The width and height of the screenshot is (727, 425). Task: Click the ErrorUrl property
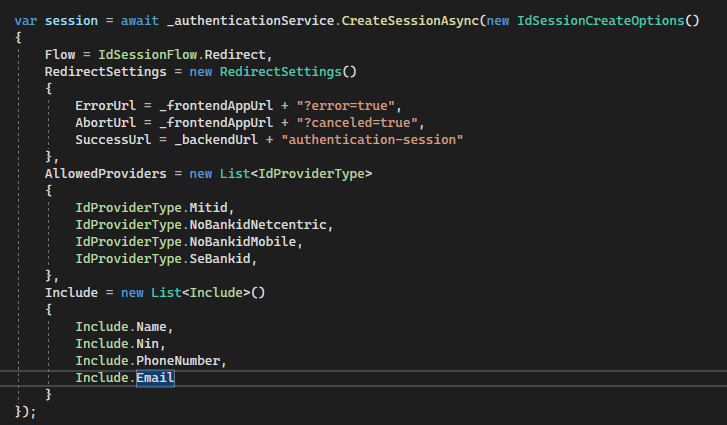pos(106,106)
